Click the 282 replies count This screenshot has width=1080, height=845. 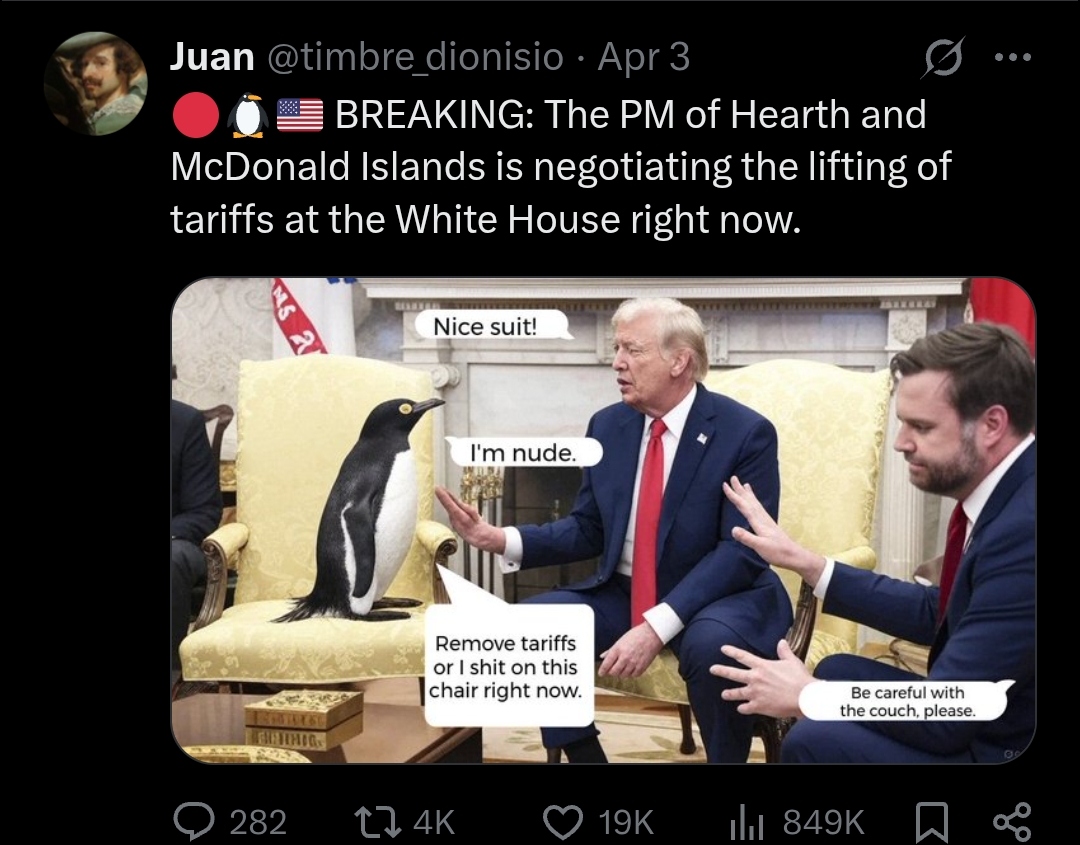[x=258, y=822]
